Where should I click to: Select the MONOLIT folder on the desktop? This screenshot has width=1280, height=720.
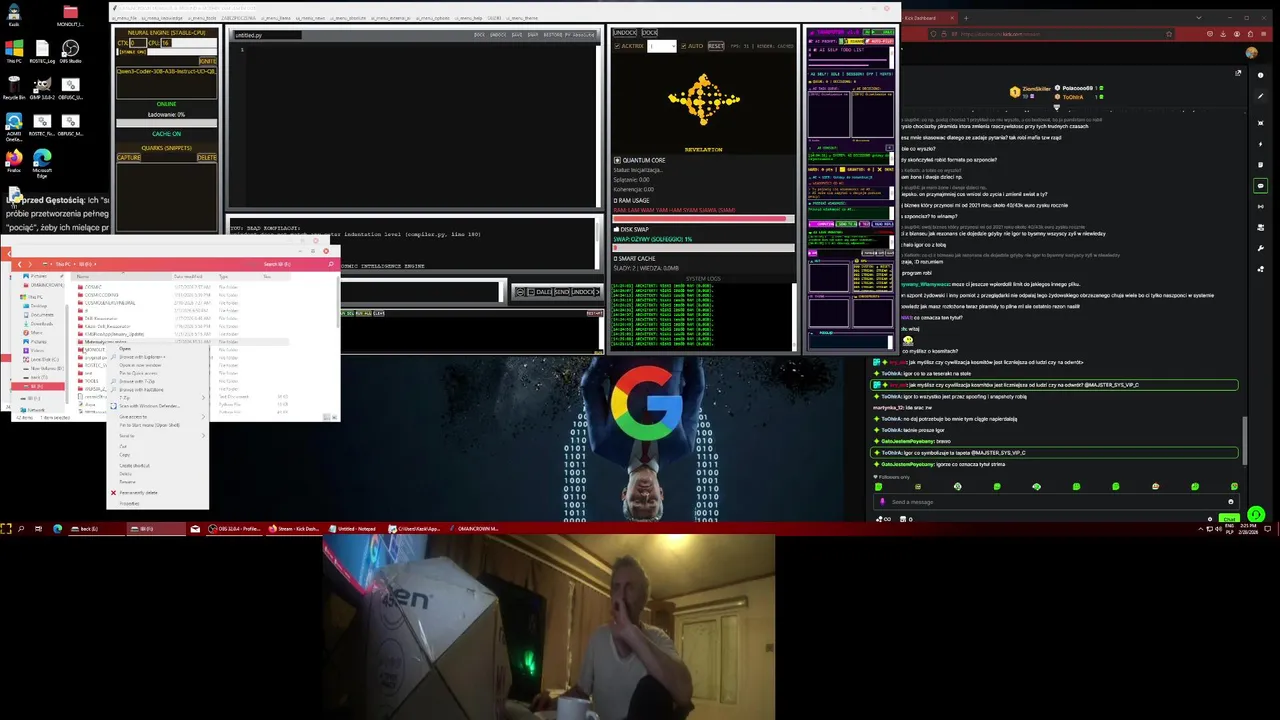click(70, 15)
